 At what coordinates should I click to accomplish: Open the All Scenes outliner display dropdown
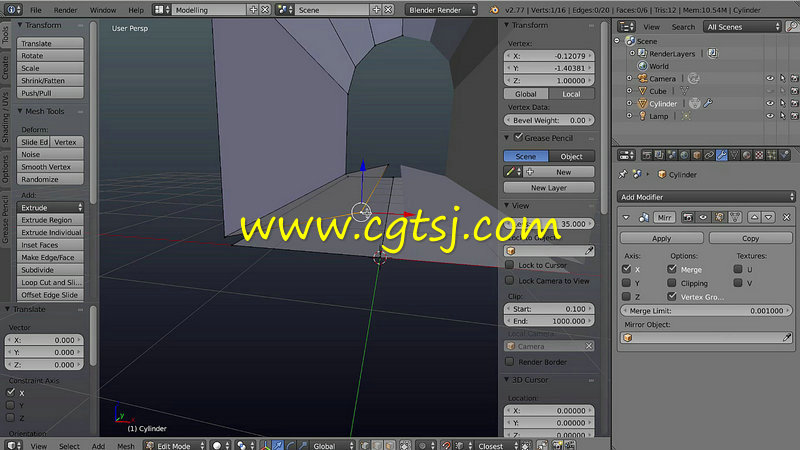(x=742, y=27)
